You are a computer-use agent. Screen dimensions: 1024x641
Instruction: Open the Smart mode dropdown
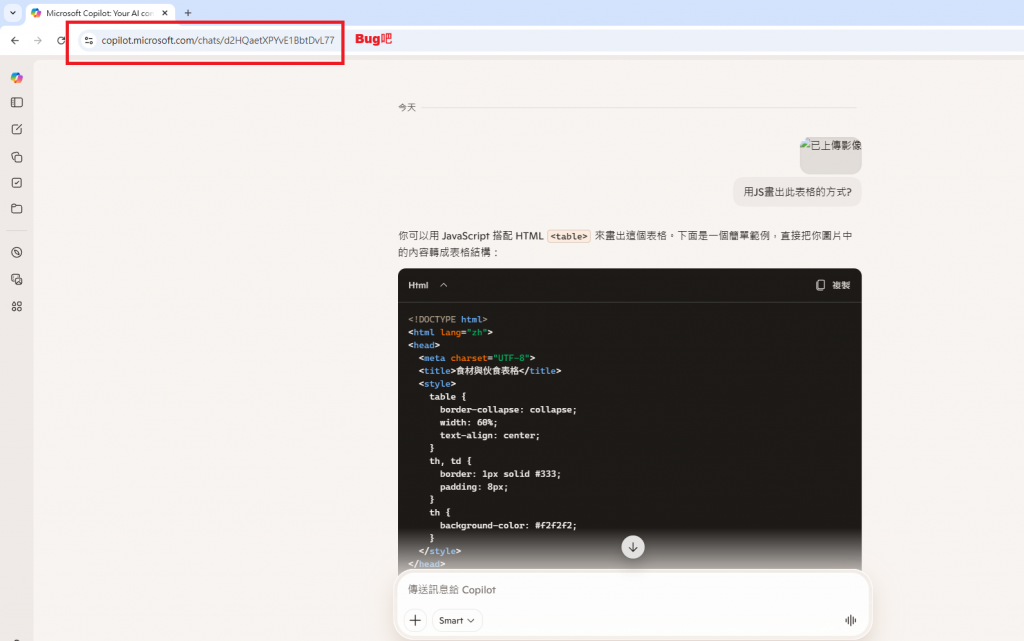click(x=457, y=620)
